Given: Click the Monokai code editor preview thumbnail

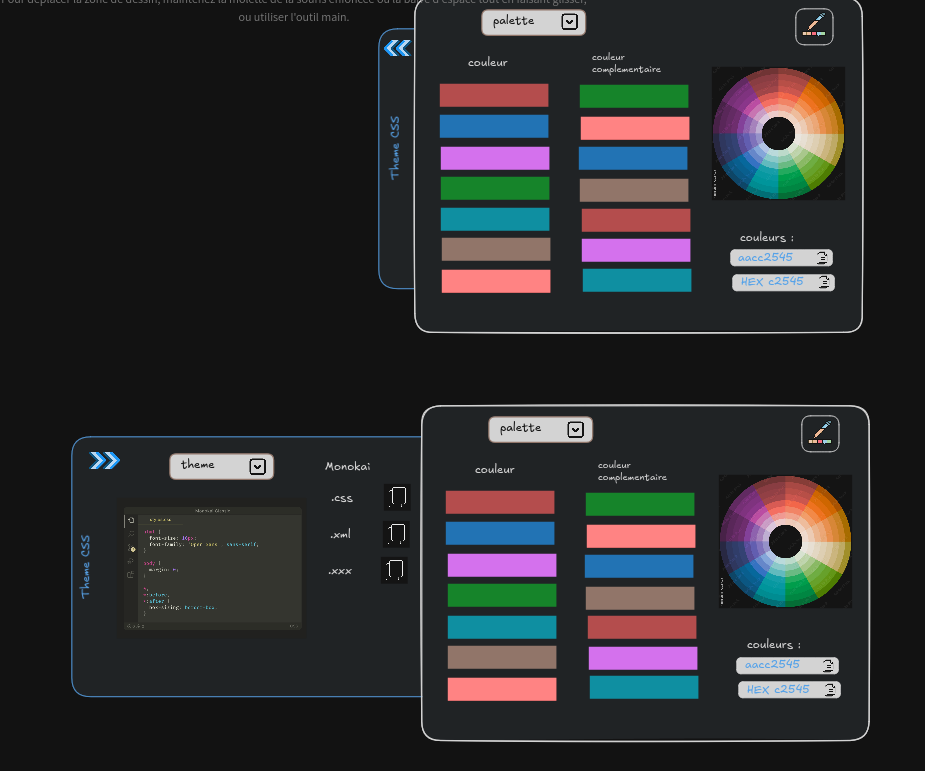Looking at the screenshot, I should pyautogui.click(x=213, y=567).
